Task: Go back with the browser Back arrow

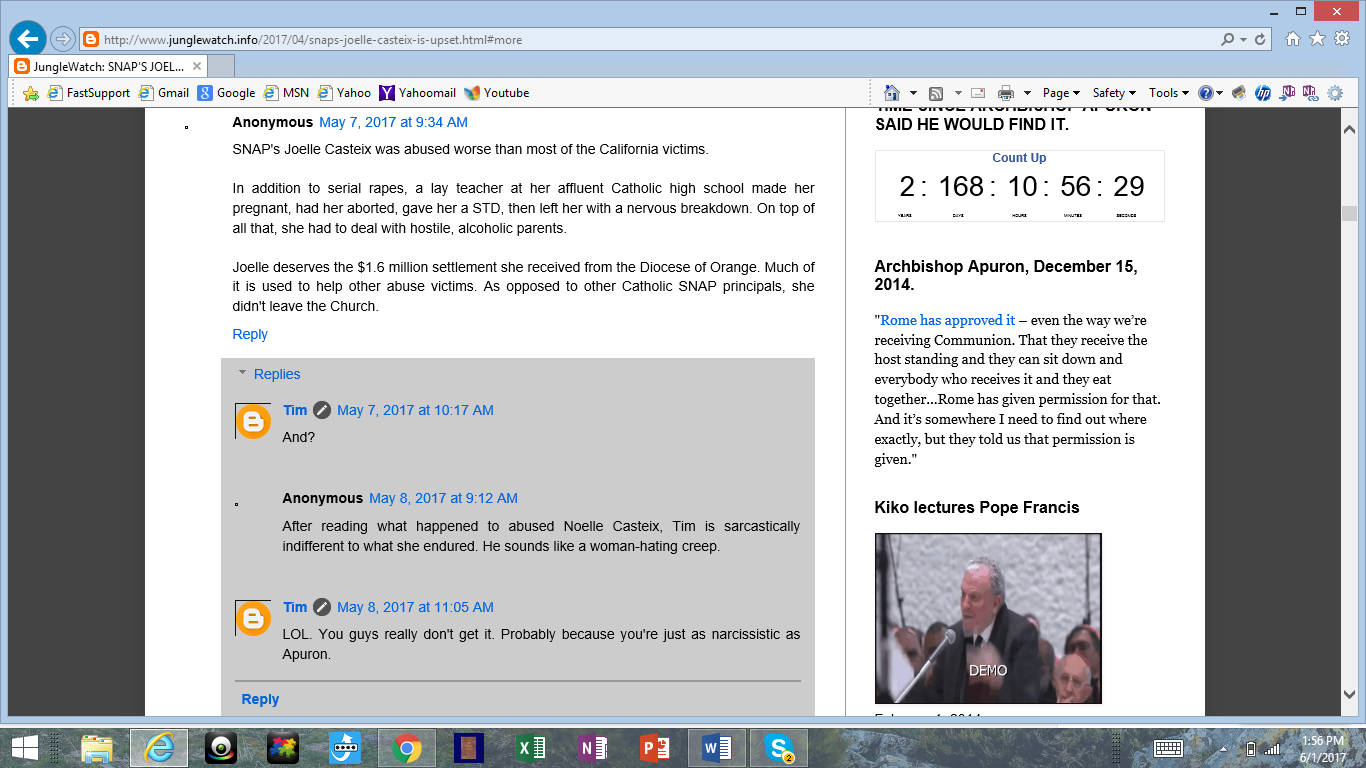Action: point(28,39)
